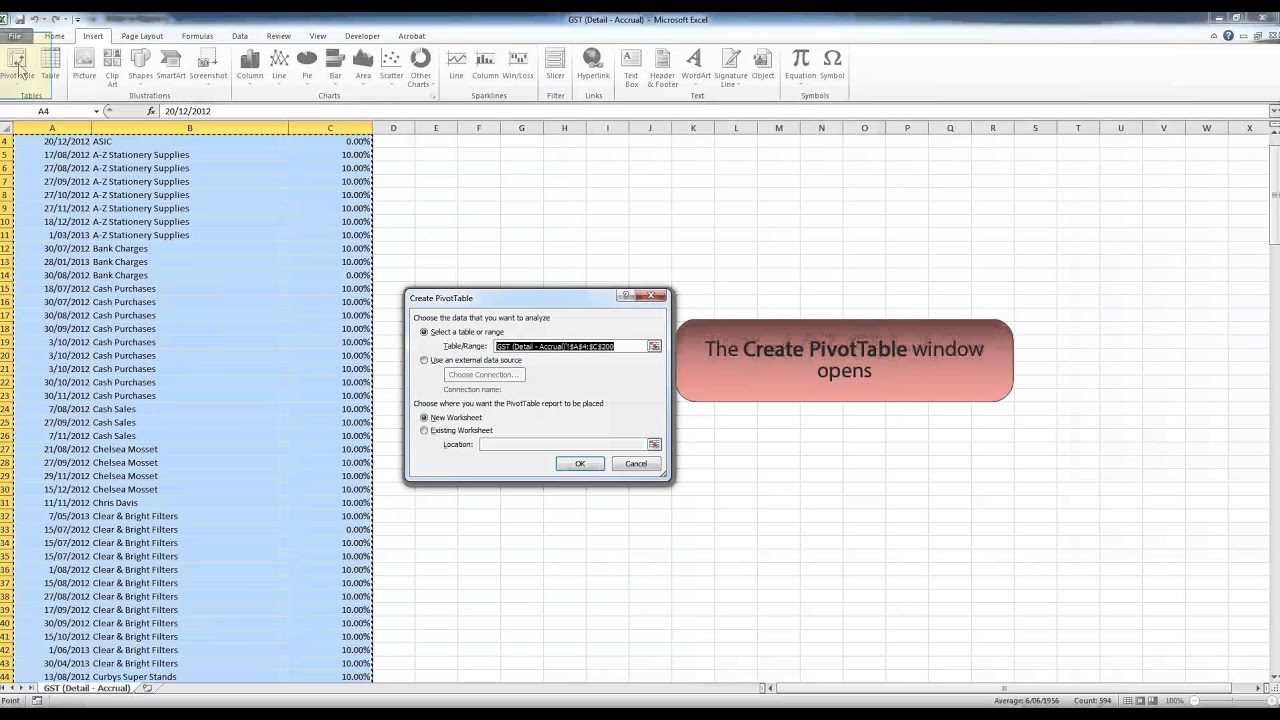
Task: Click OK in Create PivotTable dialog
Action: coord(580,464)
